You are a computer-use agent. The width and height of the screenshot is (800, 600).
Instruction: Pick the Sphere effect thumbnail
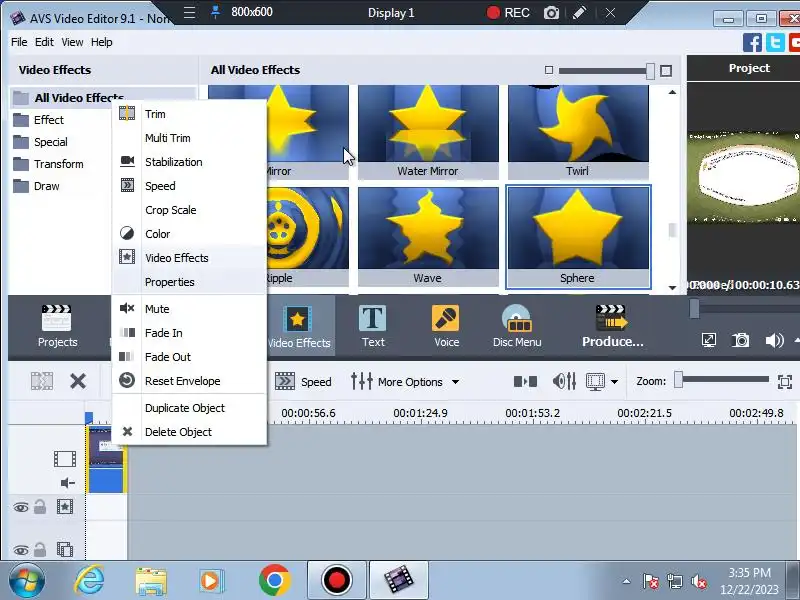(578, 237)
